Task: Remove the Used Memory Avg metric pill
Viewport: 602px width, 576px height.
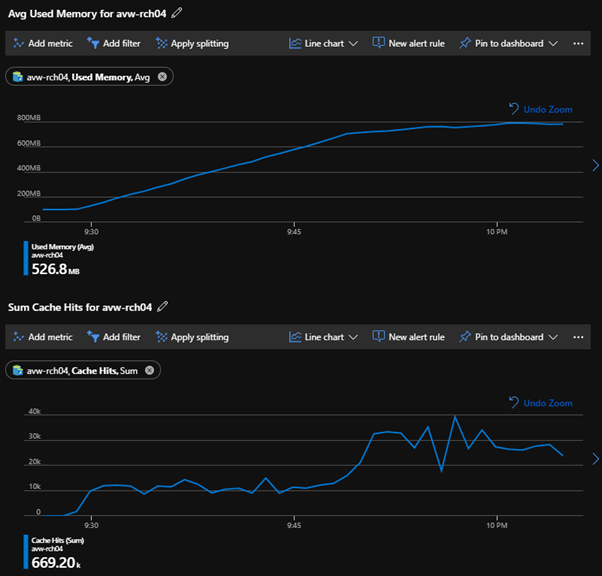Action: 163,76
